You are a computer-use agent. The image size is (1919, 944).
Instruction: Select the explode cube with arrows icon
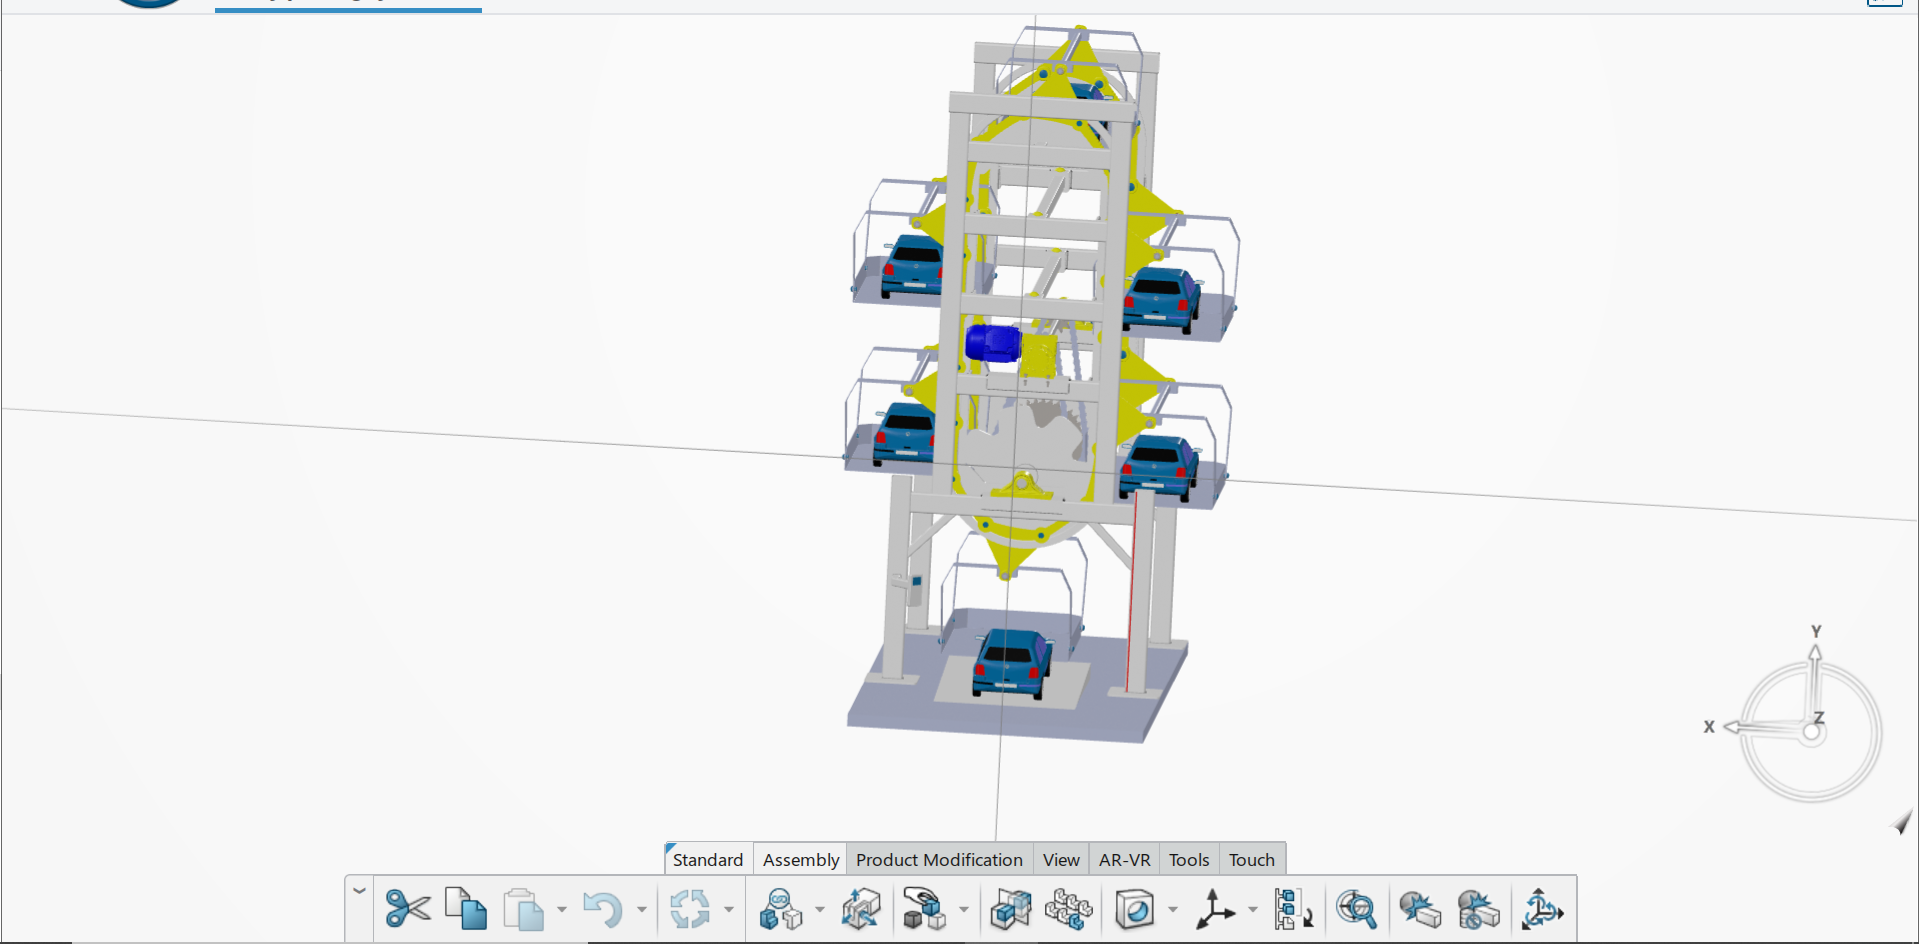pos(860,910)
